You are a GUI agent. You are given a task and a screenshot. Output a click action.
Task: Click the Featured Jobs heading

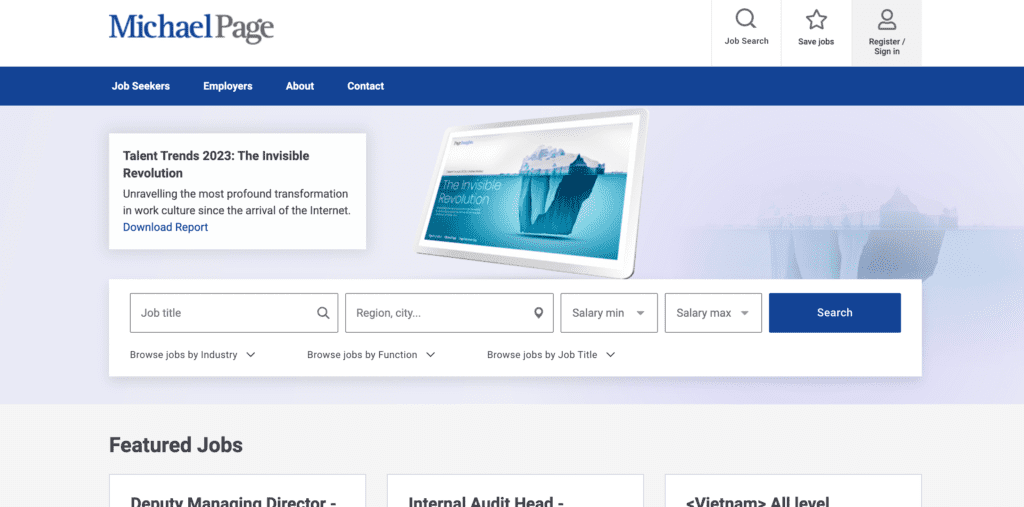(x=176, y=446)
